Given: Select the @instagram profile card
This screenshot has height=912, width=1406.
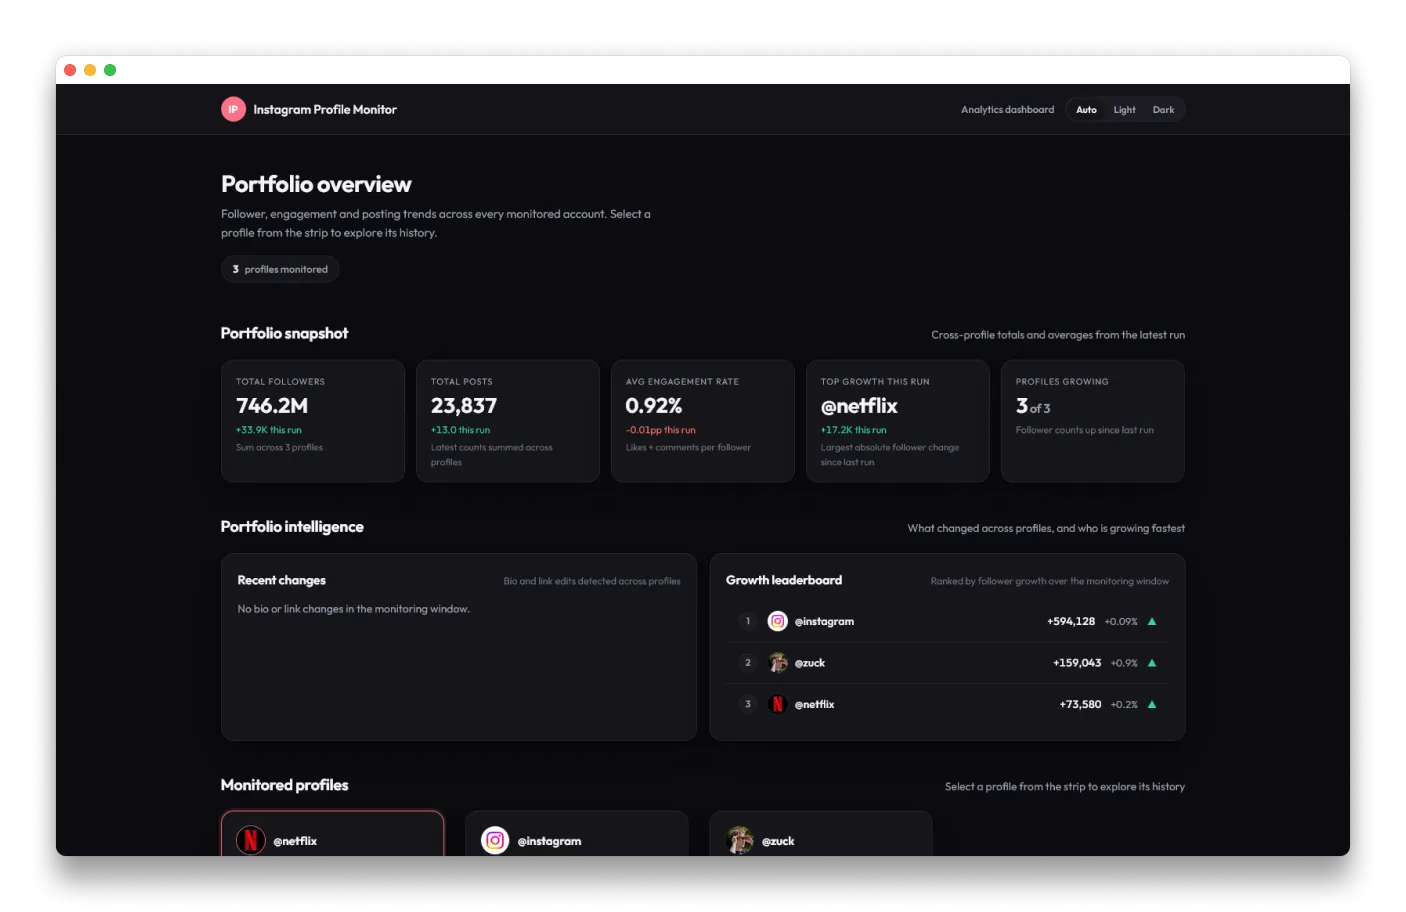Looking at the screenshot, I should [x=577, y=834].
